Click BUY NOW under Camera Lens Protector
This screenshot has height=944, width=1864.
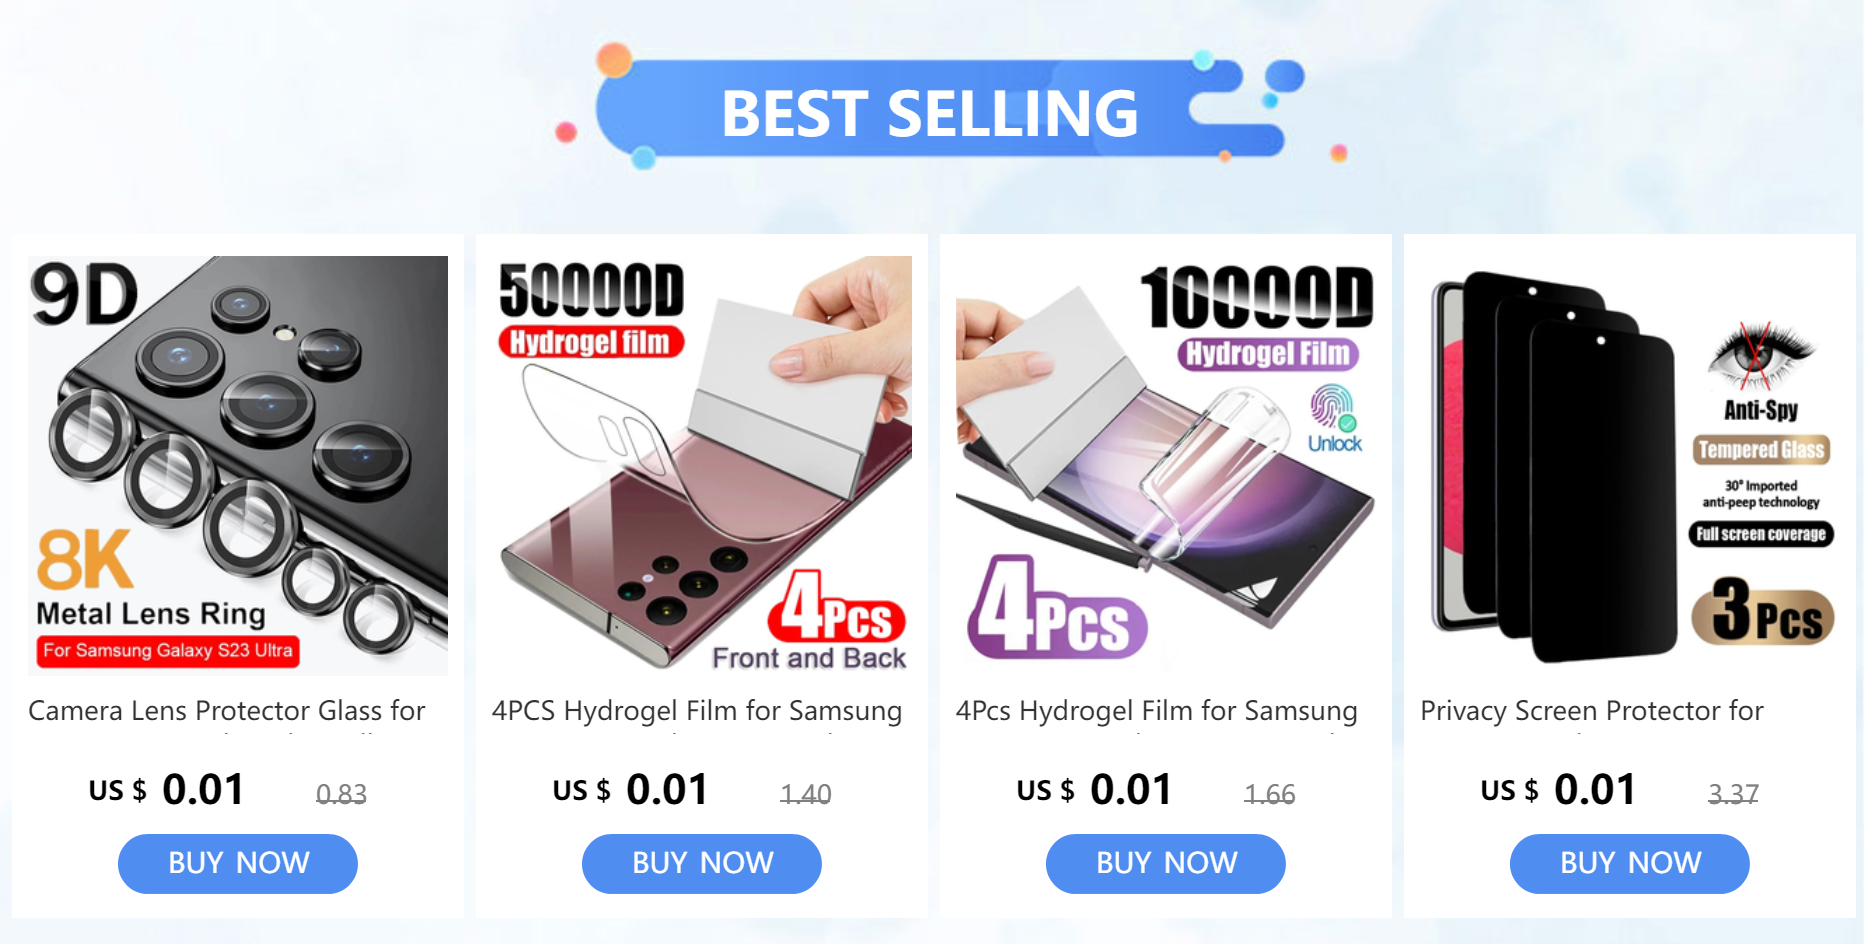click(x=238, y=863)
